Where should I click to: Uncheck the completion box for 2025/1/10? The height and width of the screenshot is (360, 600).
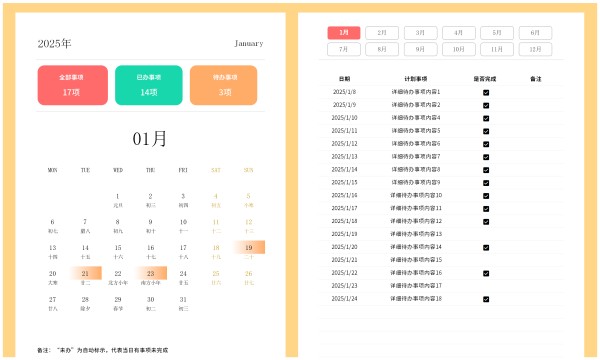(x=486, y=118)
